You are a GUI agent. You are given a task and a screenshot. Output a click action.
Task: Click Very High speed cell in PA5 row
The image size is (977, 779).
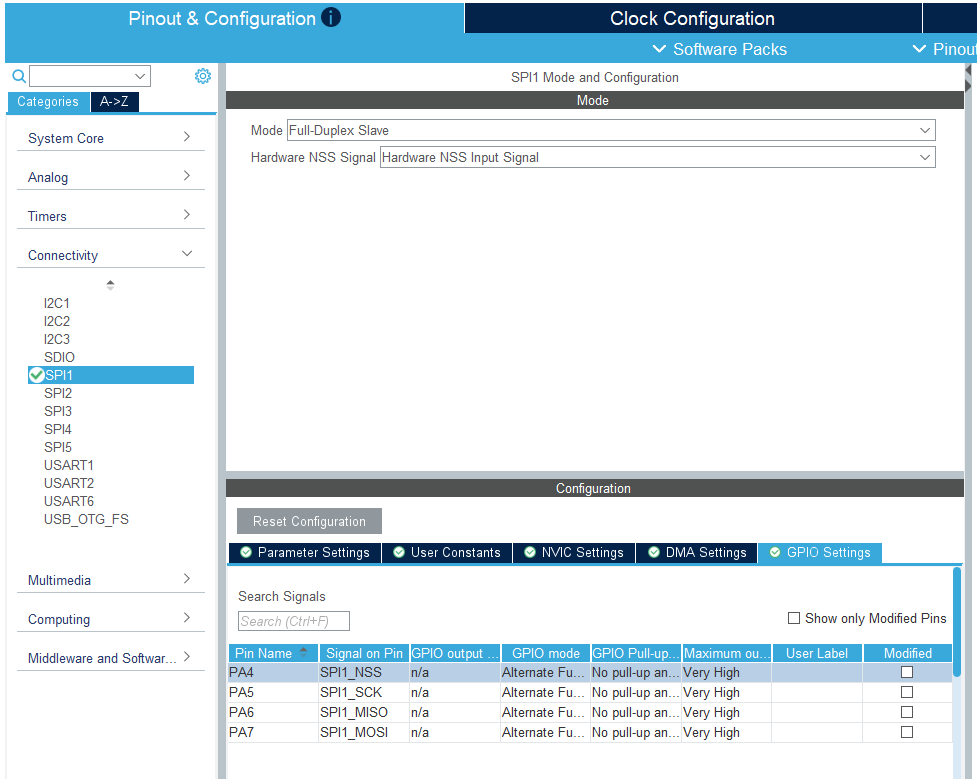click(727, 692)
